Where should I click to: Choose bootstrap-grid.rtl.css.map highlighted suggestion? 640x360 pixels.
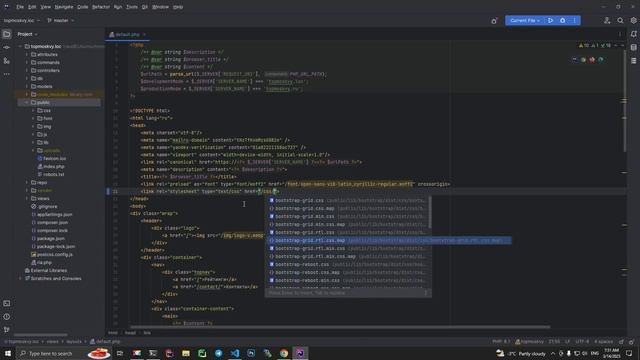click(x=389, y=240)
